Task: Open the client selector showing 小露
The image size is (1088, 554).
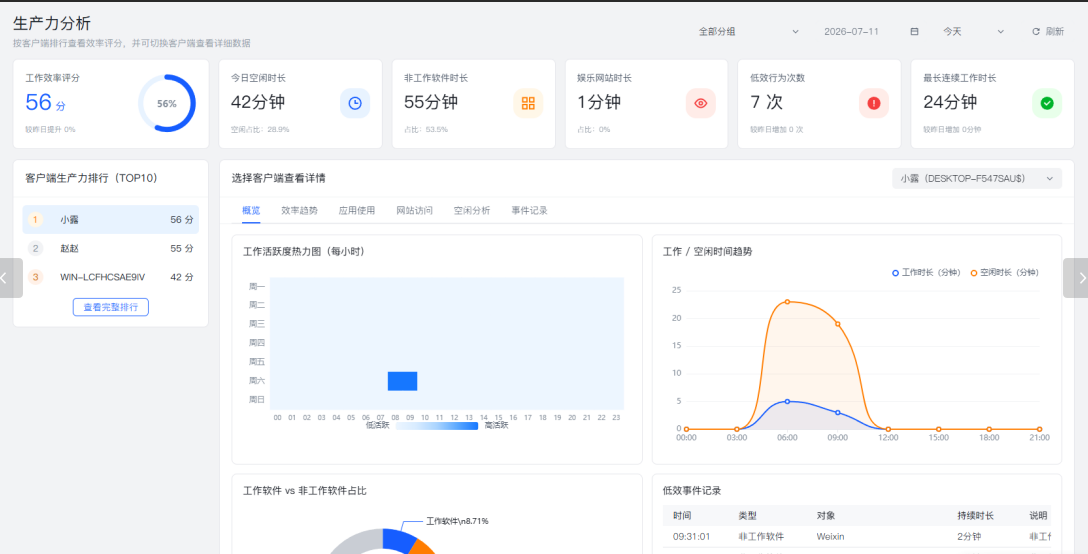Action: [x=977, y=178]
